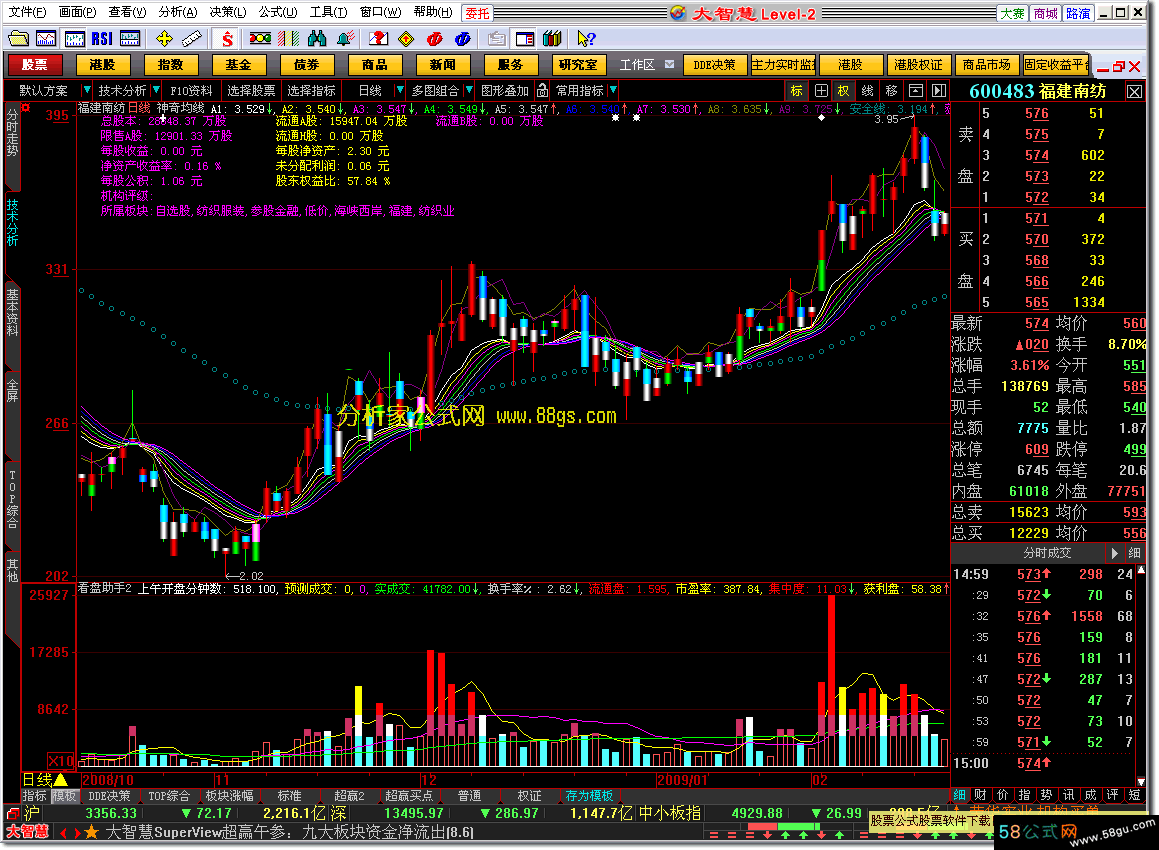Click the red S dollar icon
This screenshot has height=850, width=1159.
[x=227, y=38]
